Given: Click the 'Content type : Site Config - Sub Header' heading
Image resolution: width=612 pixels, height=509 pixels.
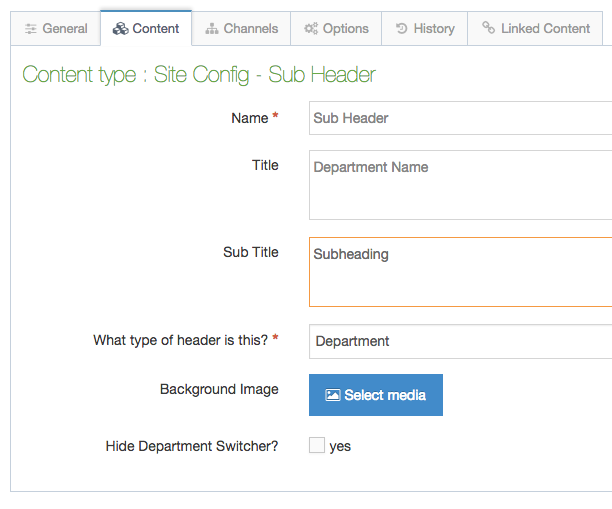Looking at the screenshot, I should tap(199, 74).
